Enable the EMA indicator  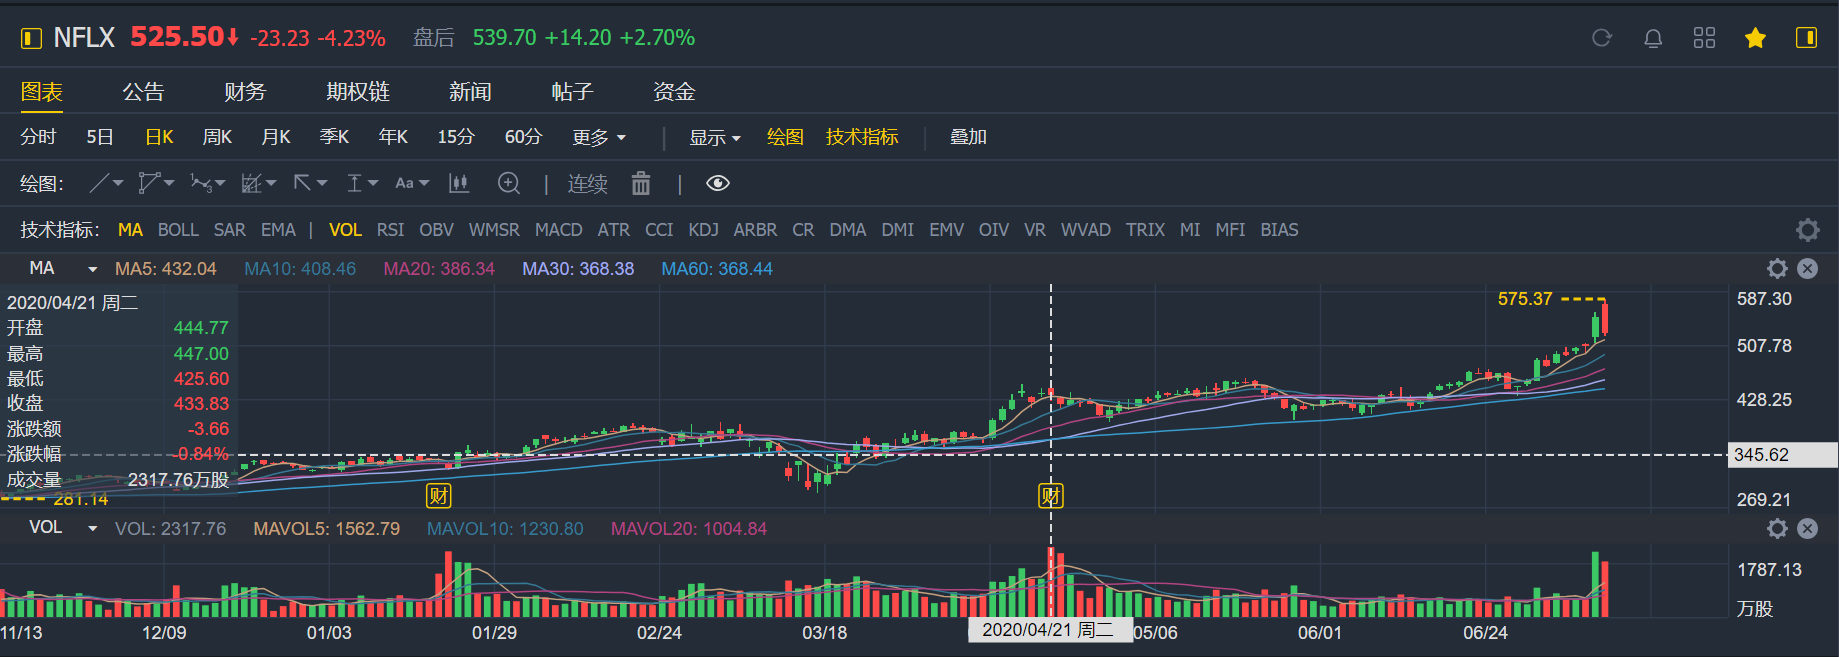(x=278, y=230)
